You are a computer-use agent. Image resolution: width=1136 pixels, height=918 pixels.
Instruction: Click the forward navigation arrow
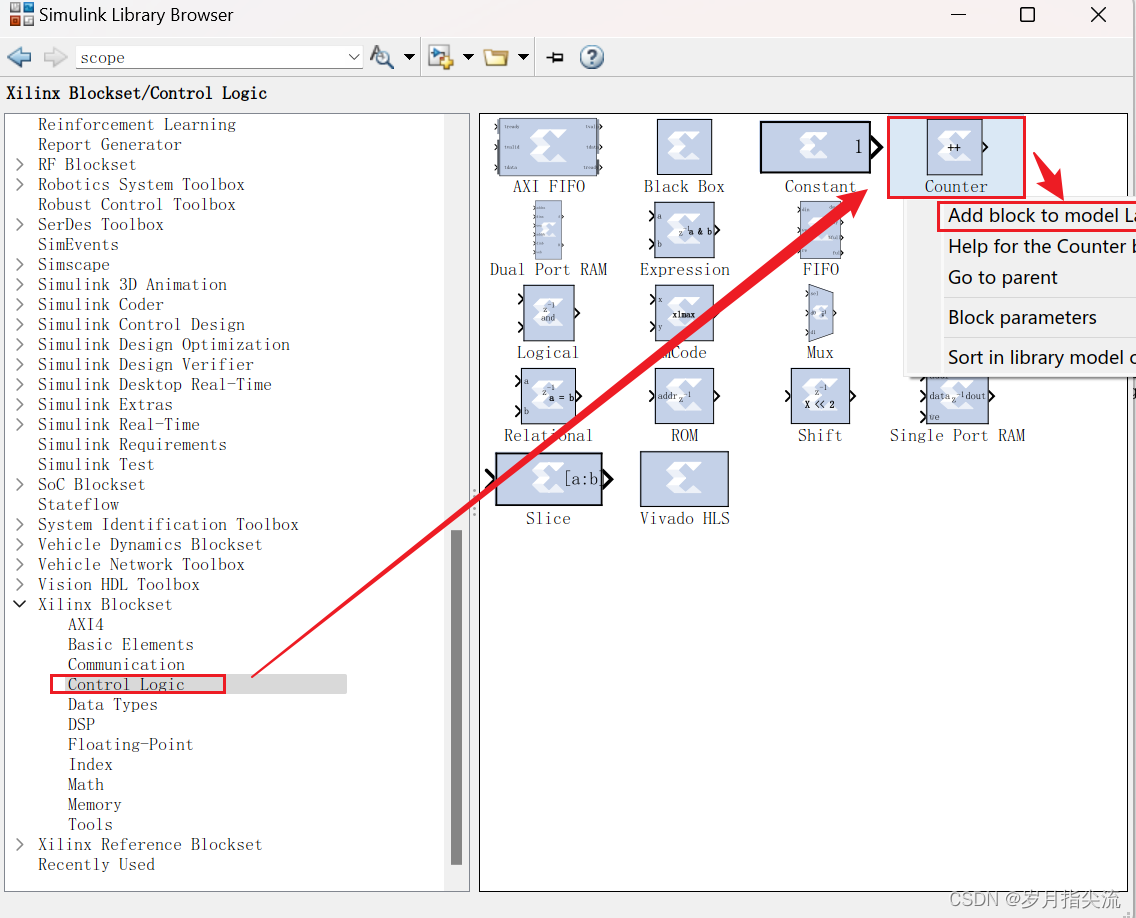[x=55, y=57]
